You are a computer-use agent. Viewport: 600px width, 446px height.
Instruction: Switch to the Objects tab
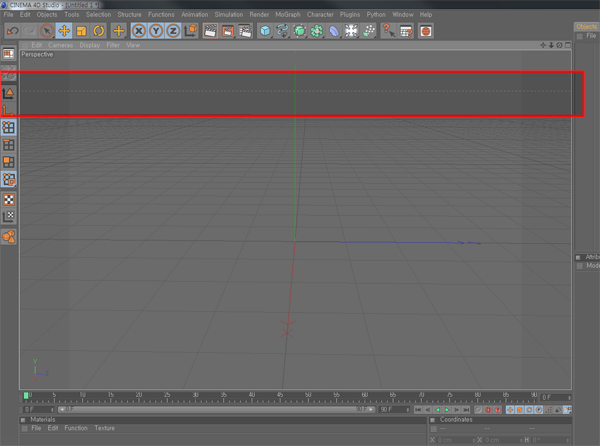coord(586,26)
